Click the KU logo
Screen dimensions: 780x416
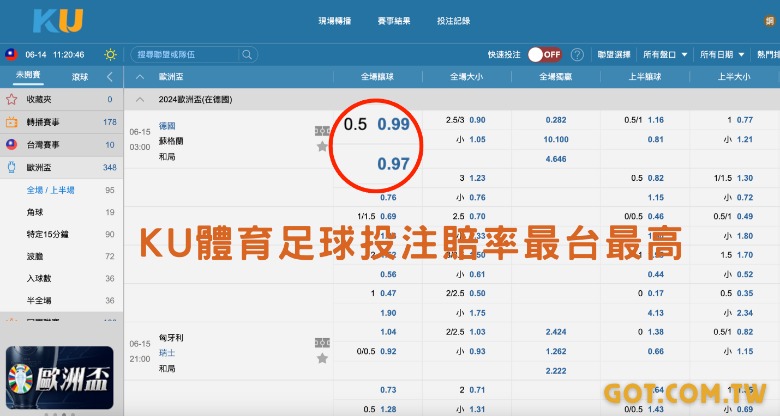point(58,21)
